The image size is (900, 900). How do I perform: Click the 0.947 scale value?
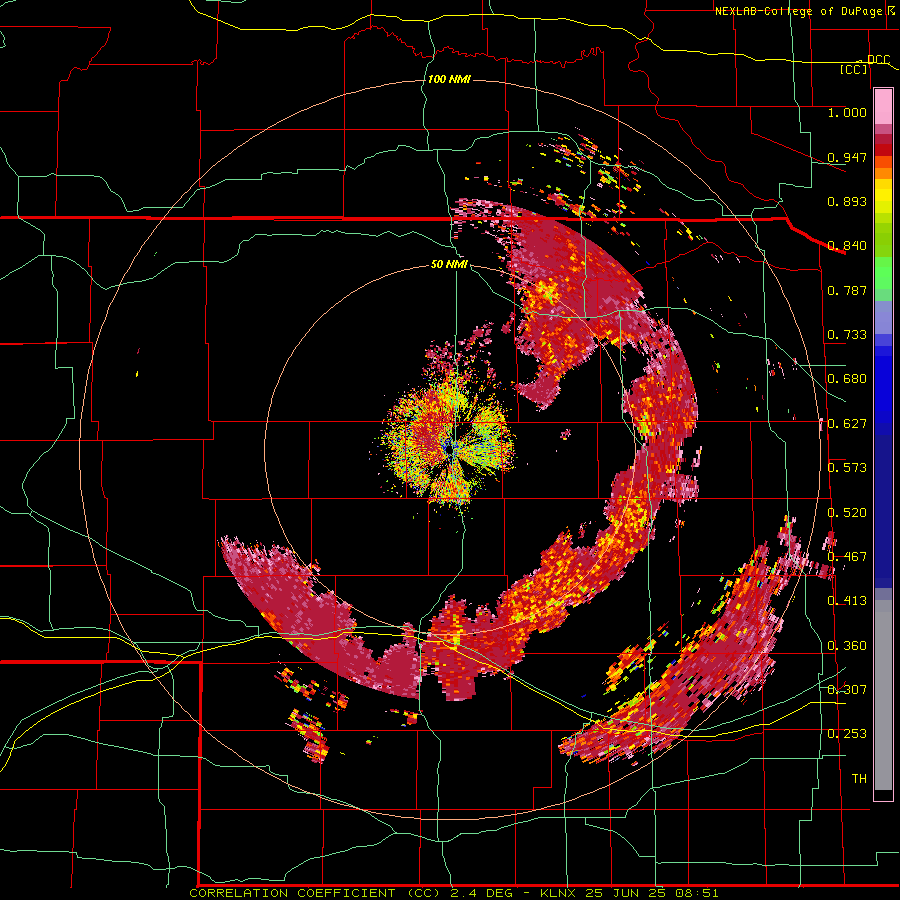click(x=847, y=157)
